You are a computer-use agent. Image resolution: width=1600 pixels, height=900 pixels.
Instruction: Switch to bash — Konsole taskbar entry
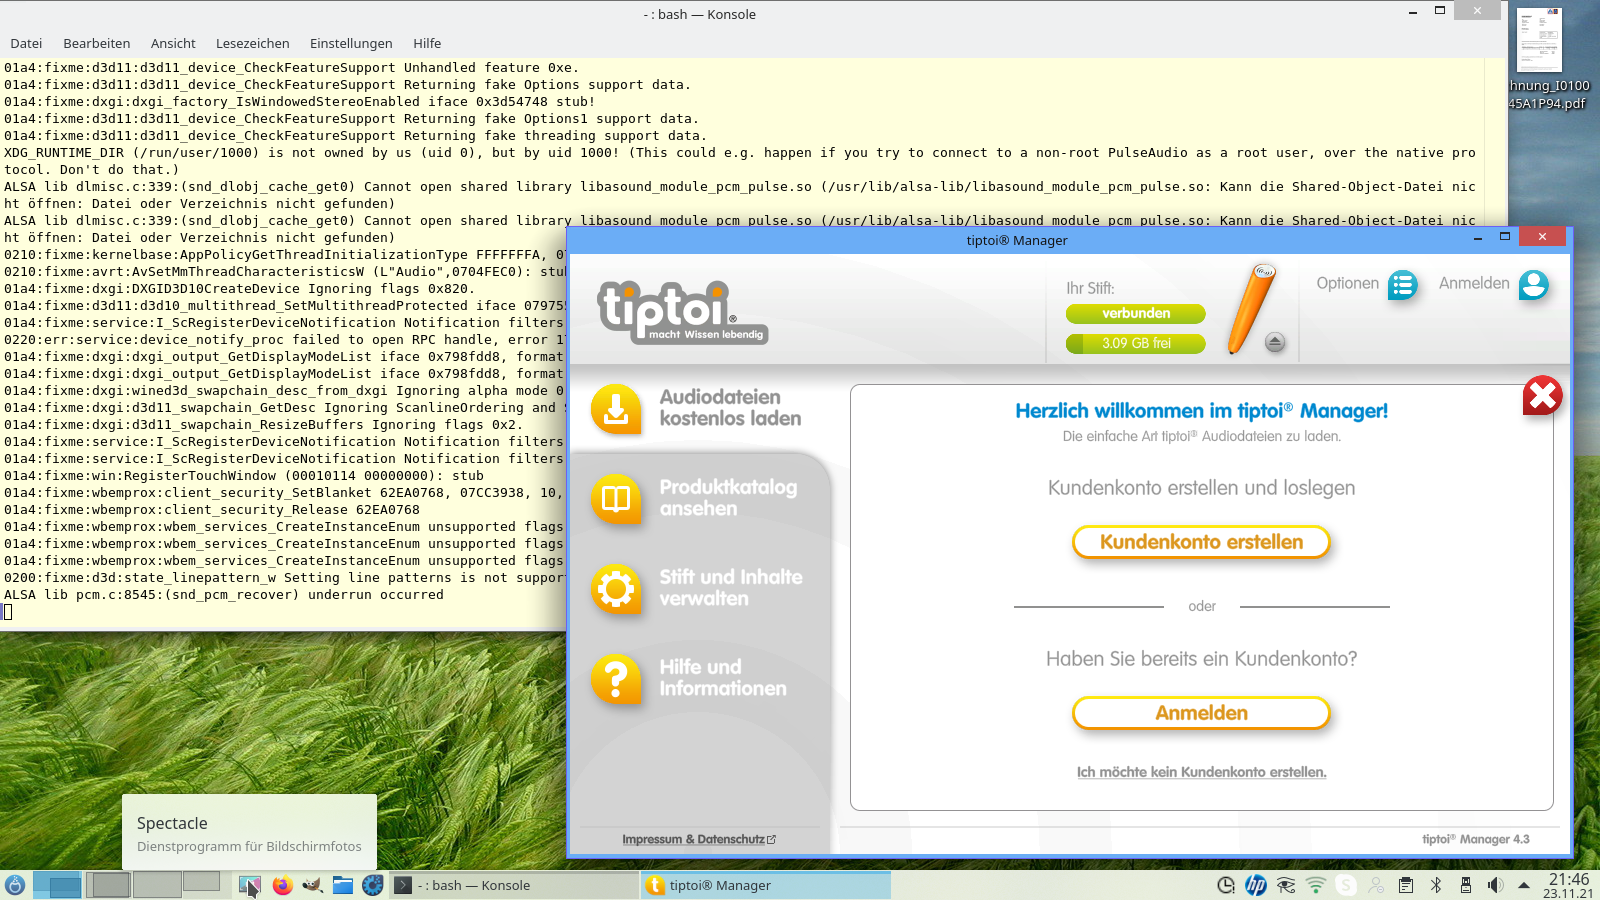click(514, 885)
